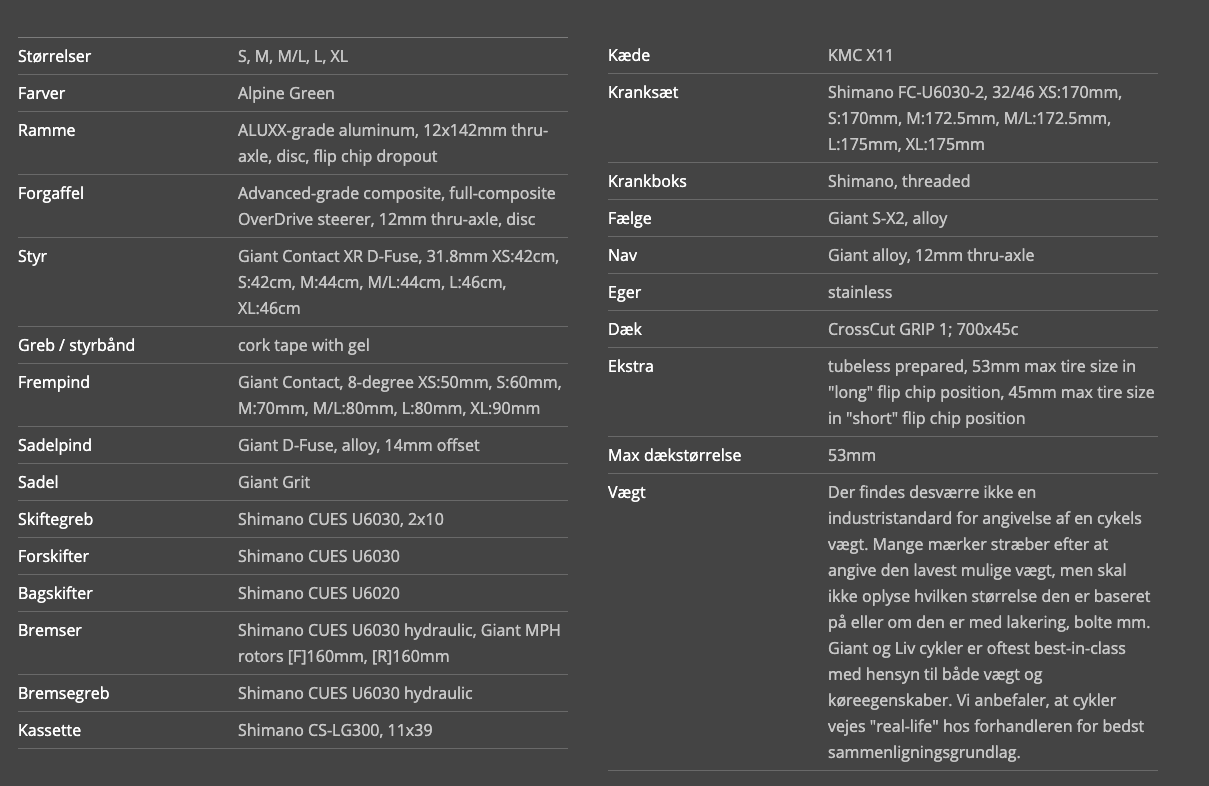Click the 'Kranksæt' label
1209x786 pixels.
643,92
